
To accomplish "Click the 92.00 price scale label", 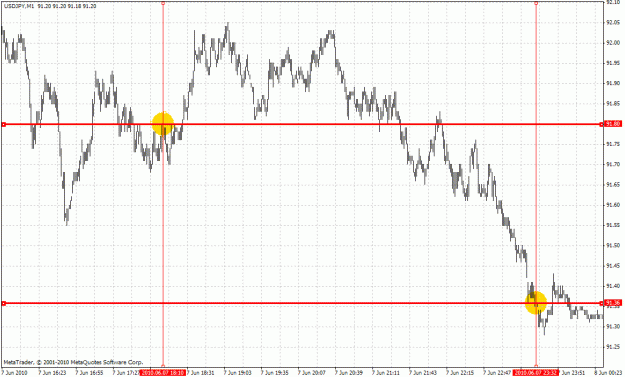I will pos(613,43).
